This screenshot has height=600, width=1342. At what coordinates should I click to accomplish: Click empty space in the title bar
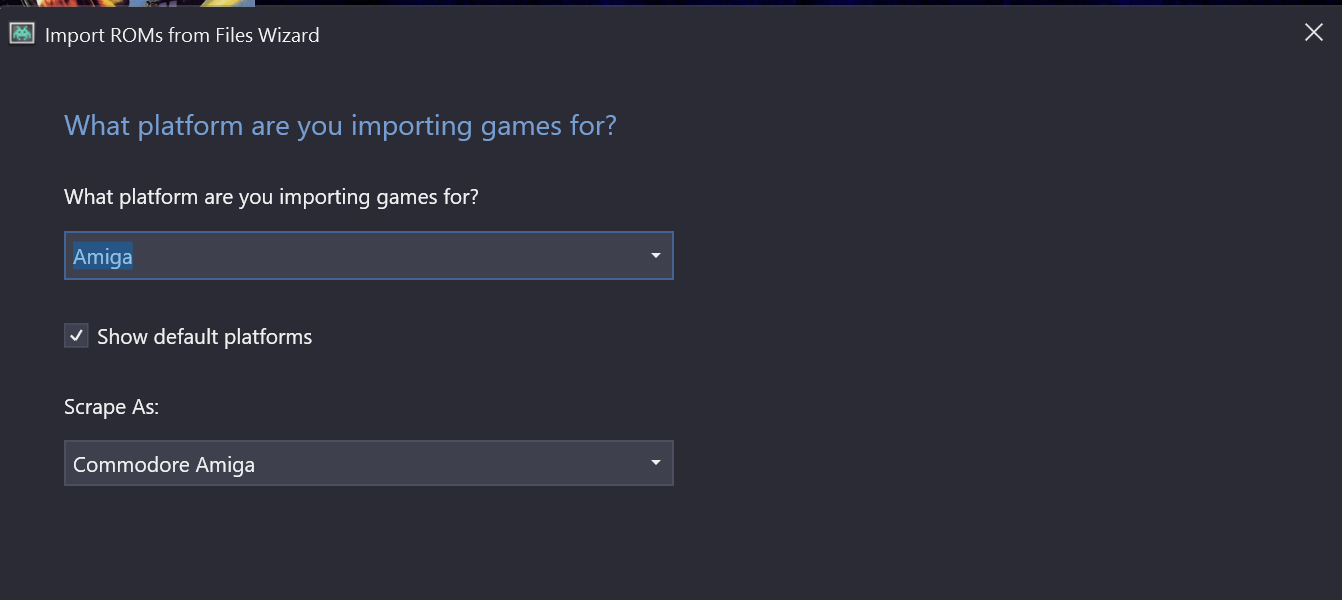tap(800, 34)
